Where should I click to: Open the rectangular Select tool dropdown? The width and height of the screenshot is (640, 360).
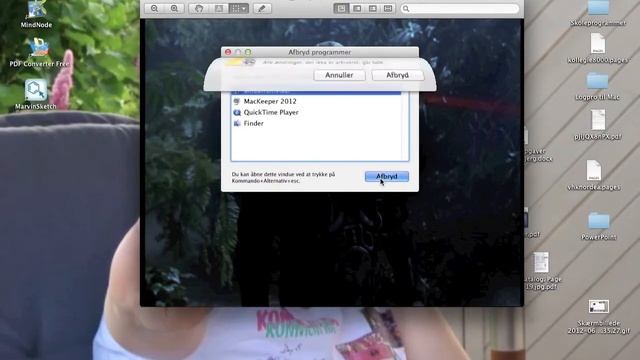(239, 8)
